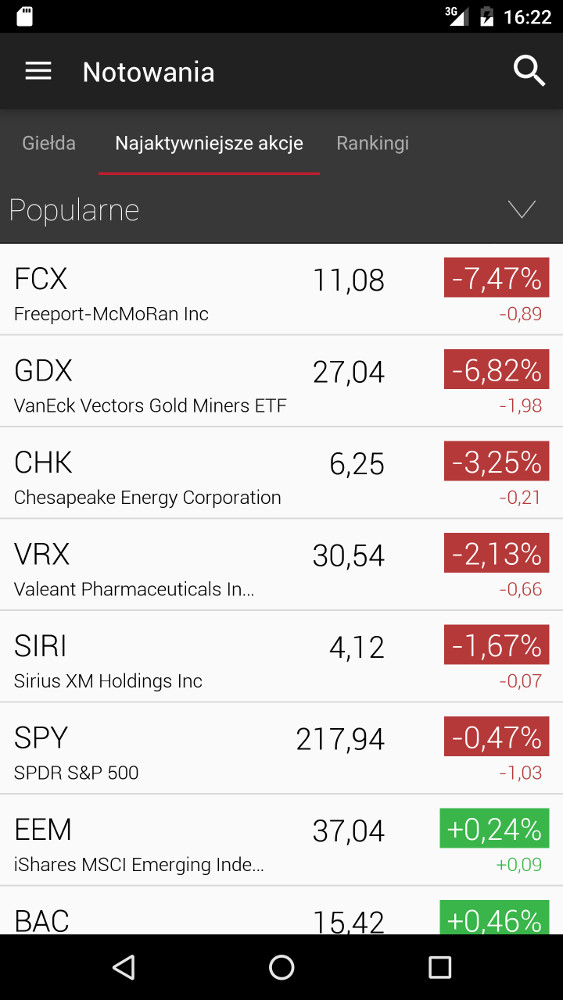Image resolution: width=563 pixels, height=1000 pixels.
Task: Tap the Android home circle icon
Action: (x=281, y=967)
